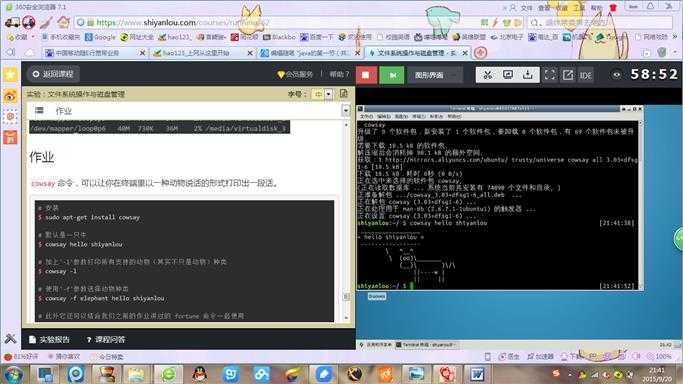
Task: Toggle fullscreen for the lab desktop
Action: click(x=550, y=75)
